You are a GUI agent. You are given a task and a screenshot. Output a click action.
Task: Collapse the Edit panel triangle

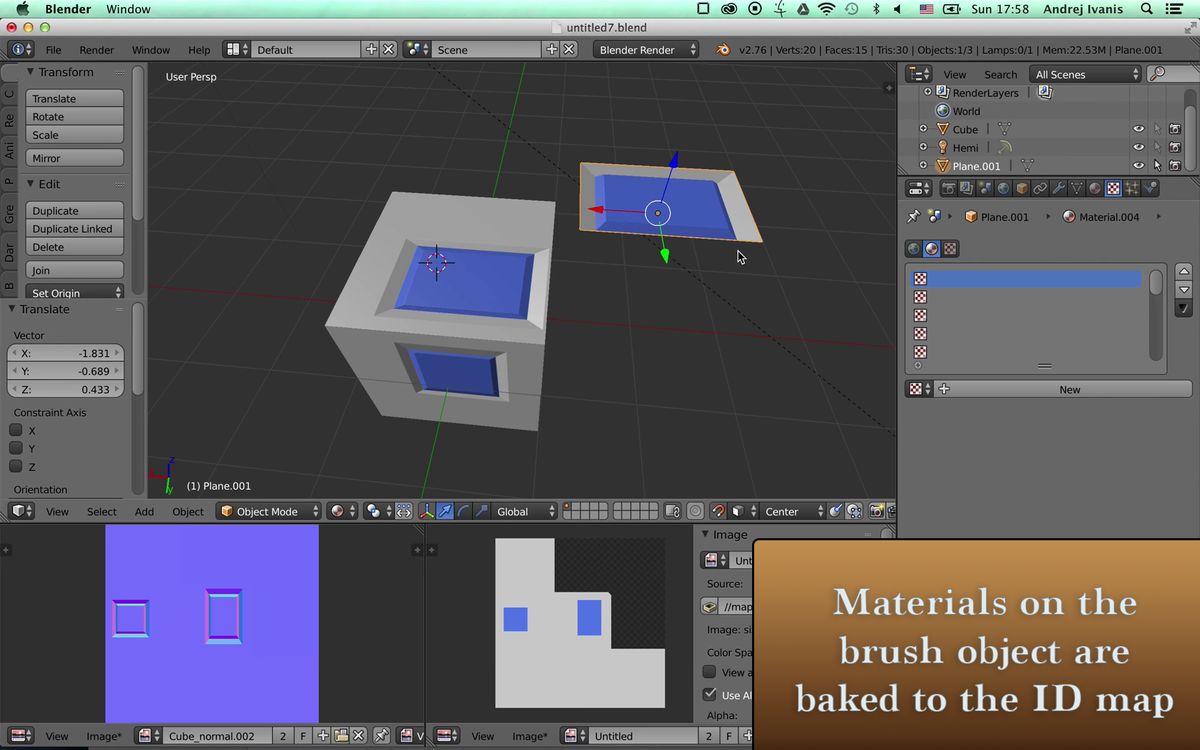tap(30, 184)
